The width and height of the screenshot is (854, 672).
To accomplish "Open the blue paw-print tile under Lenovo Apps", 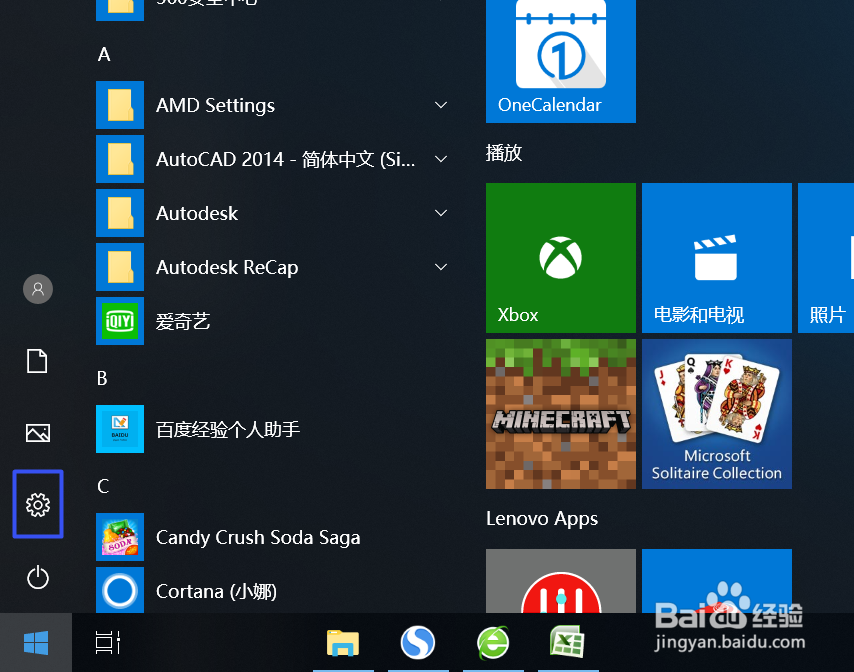I will point(717,581).
